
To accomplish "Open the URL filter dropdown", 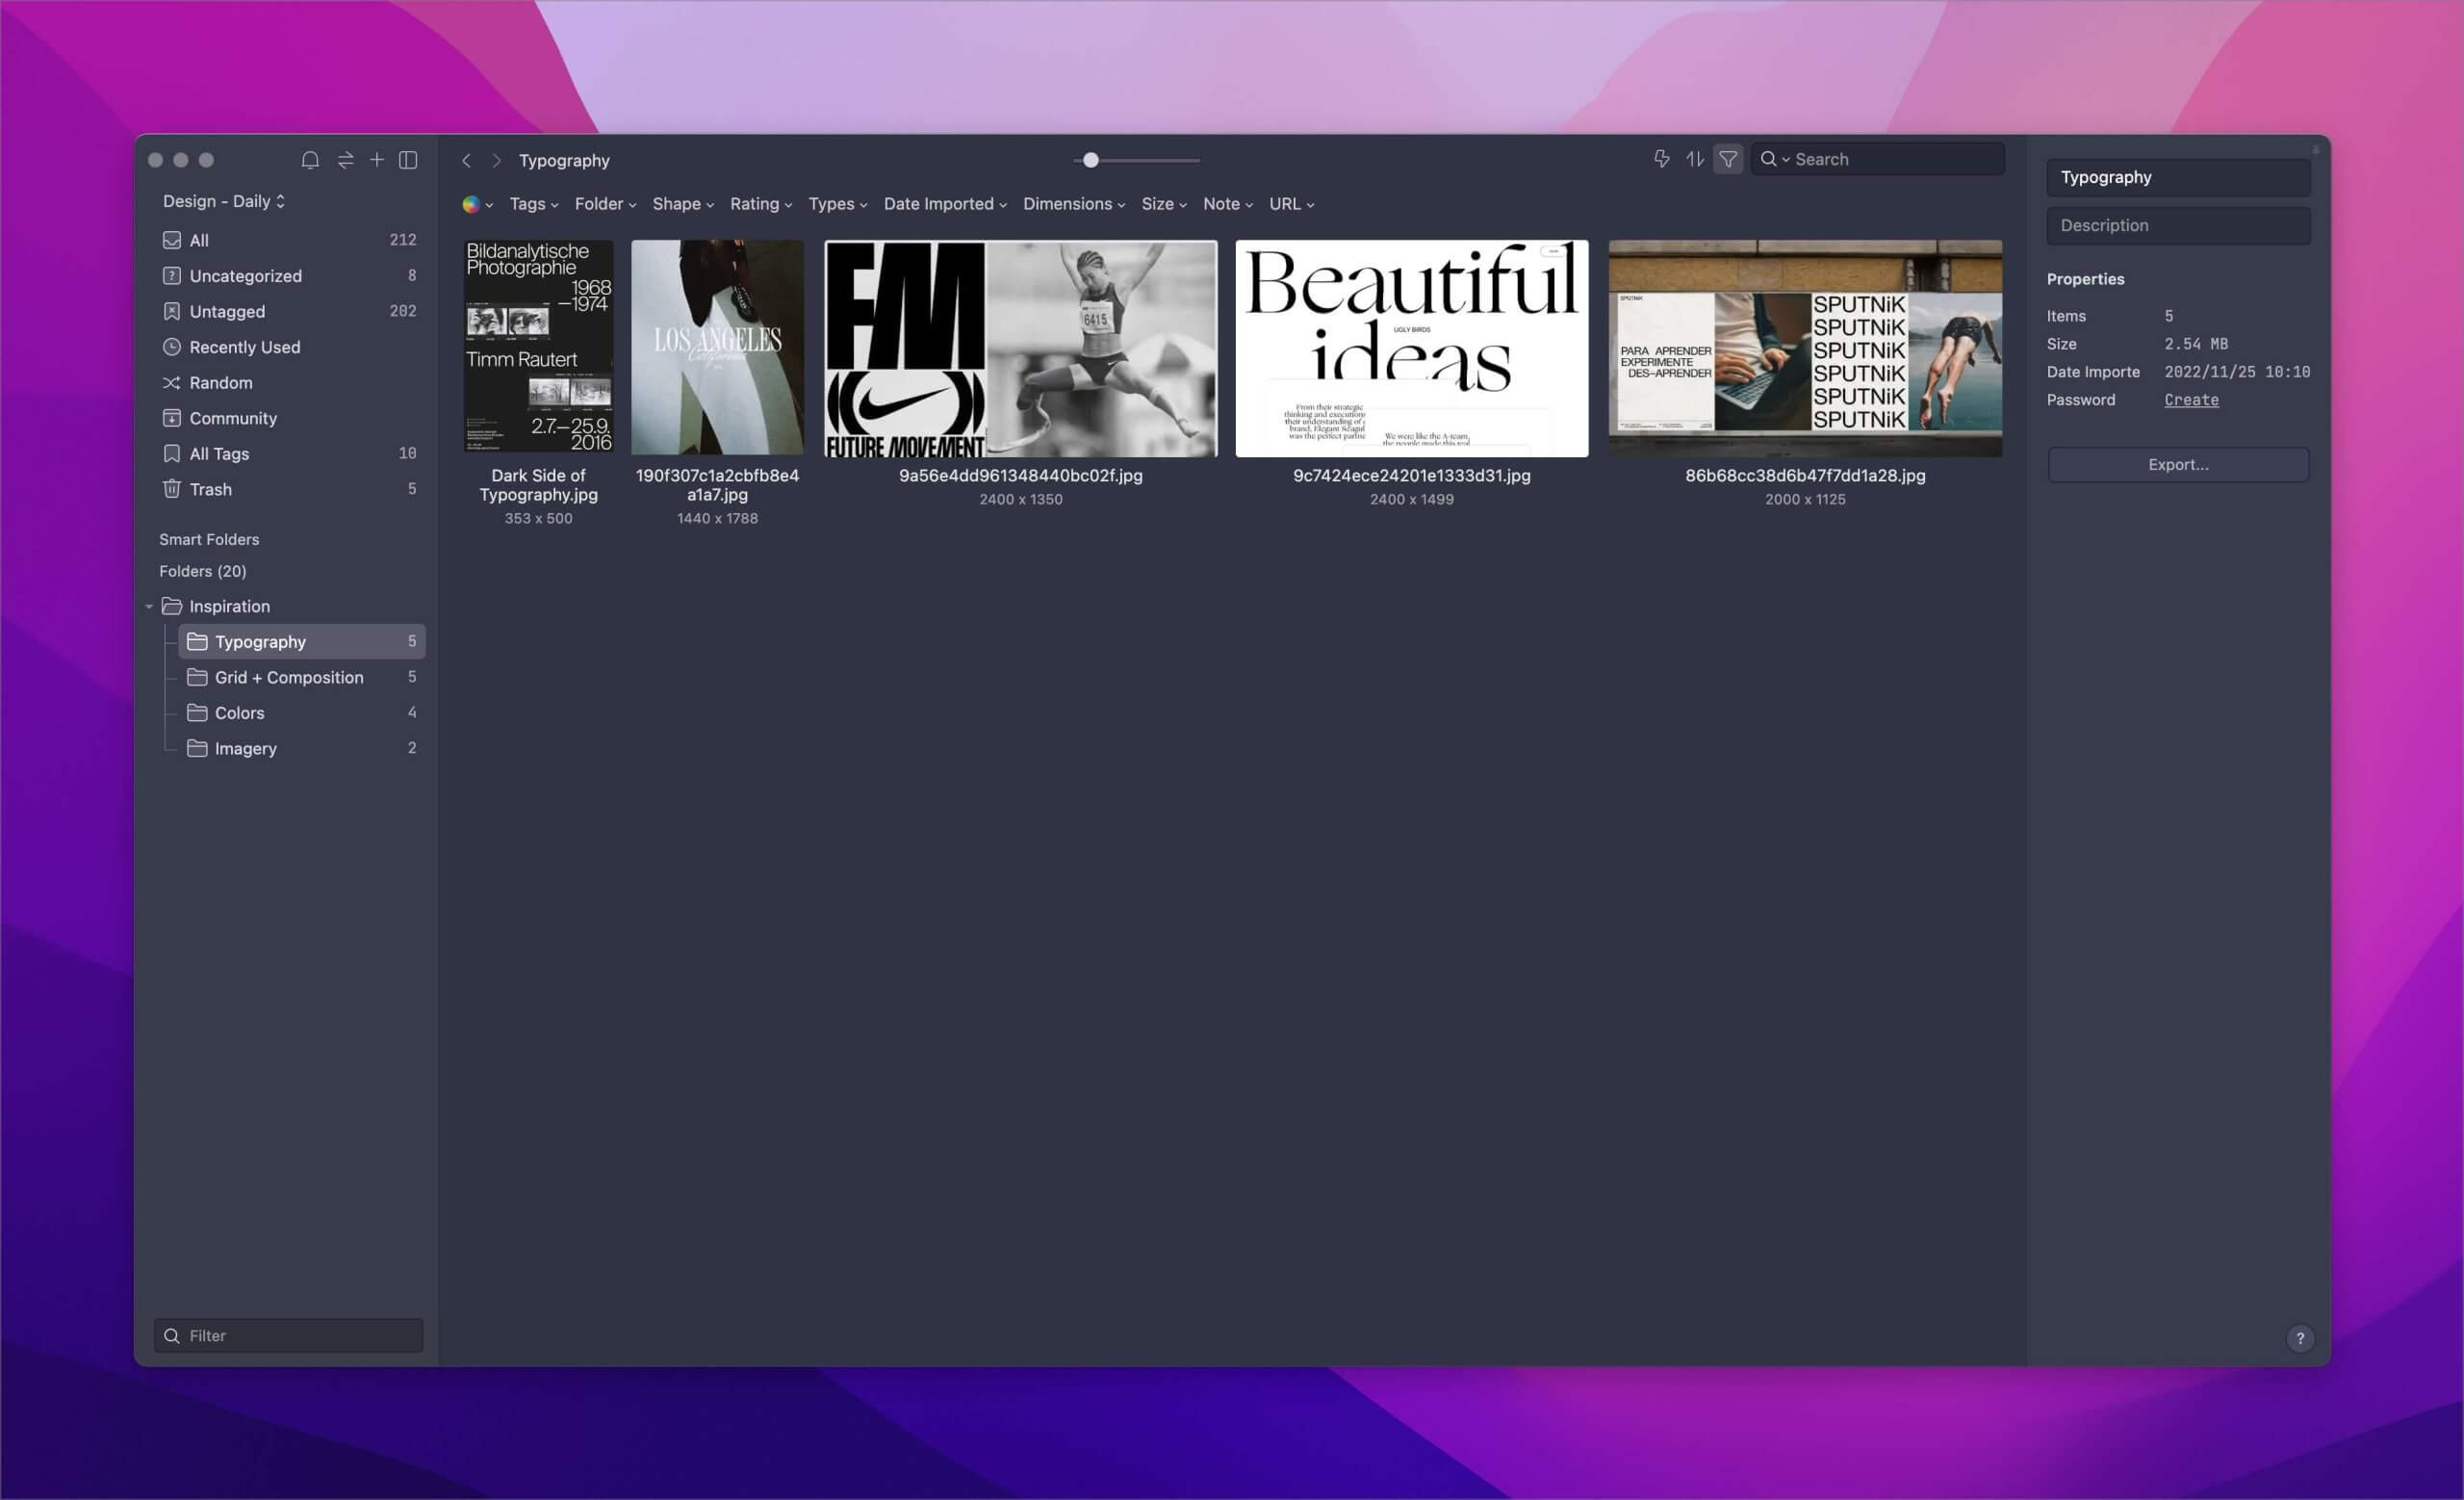I will point(1291,204).
